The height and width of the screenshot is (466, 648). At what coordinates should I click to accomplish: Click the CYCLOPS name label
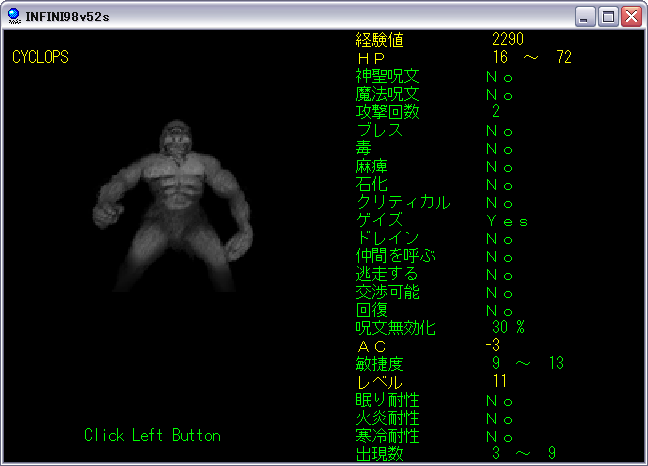click(x=40, y=57)
